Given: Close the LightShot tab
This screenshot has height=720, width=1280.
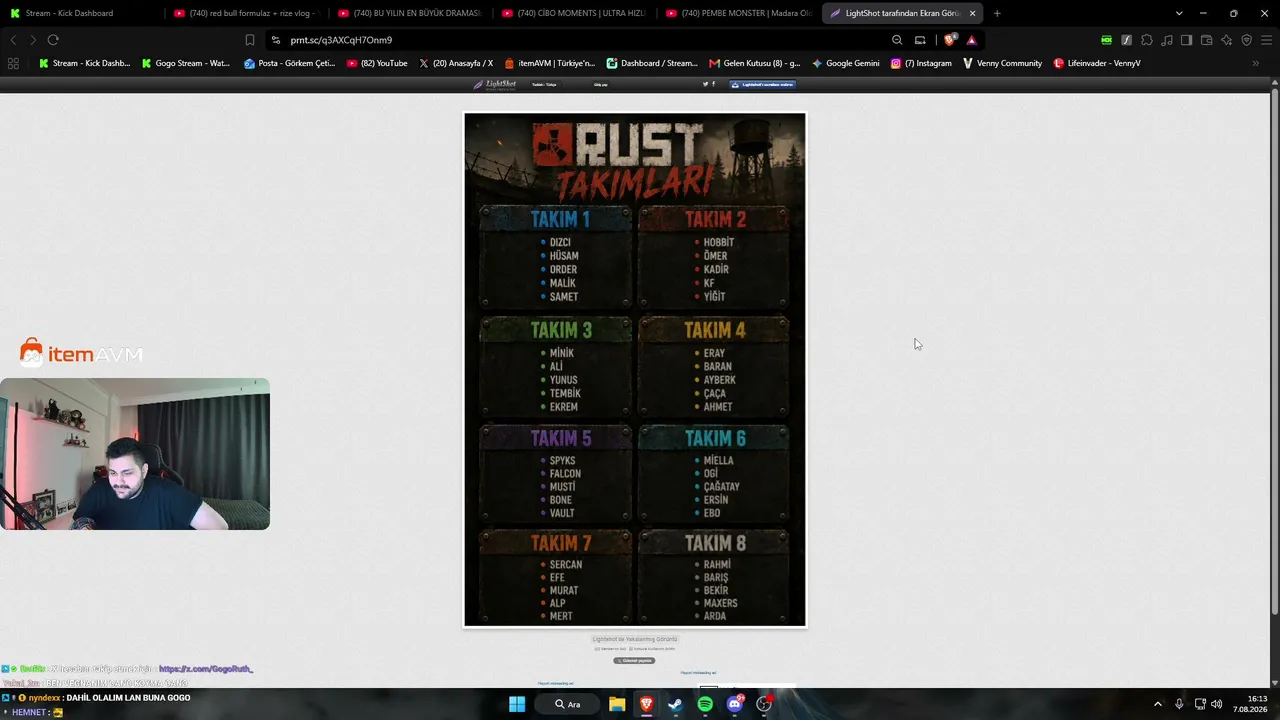Looking at the screenshot, I should click(x=972, y=13).
